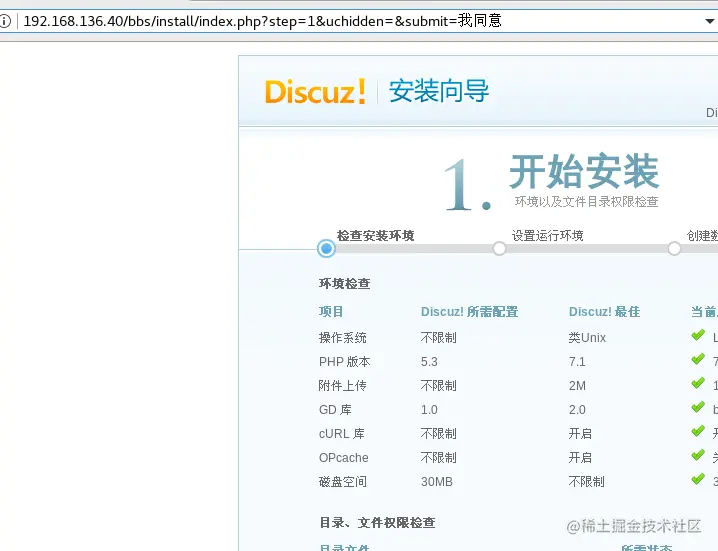Image resolution: width=718 pixels, height=551 pixels.
Task: Click the green check mark for PHP 版本 row
Action: click(698, 359)
